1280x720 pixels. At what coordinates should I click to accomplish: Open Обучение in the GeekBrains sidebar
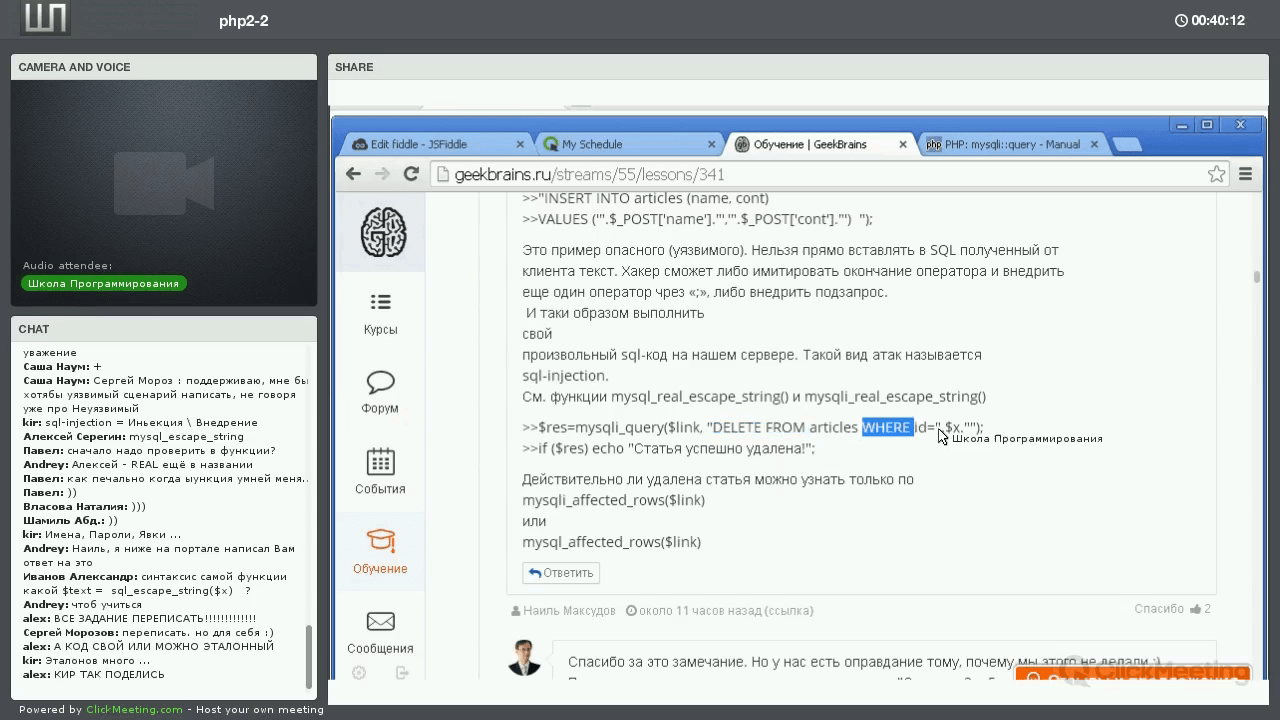pyautogui.click(x=380, y=552)
